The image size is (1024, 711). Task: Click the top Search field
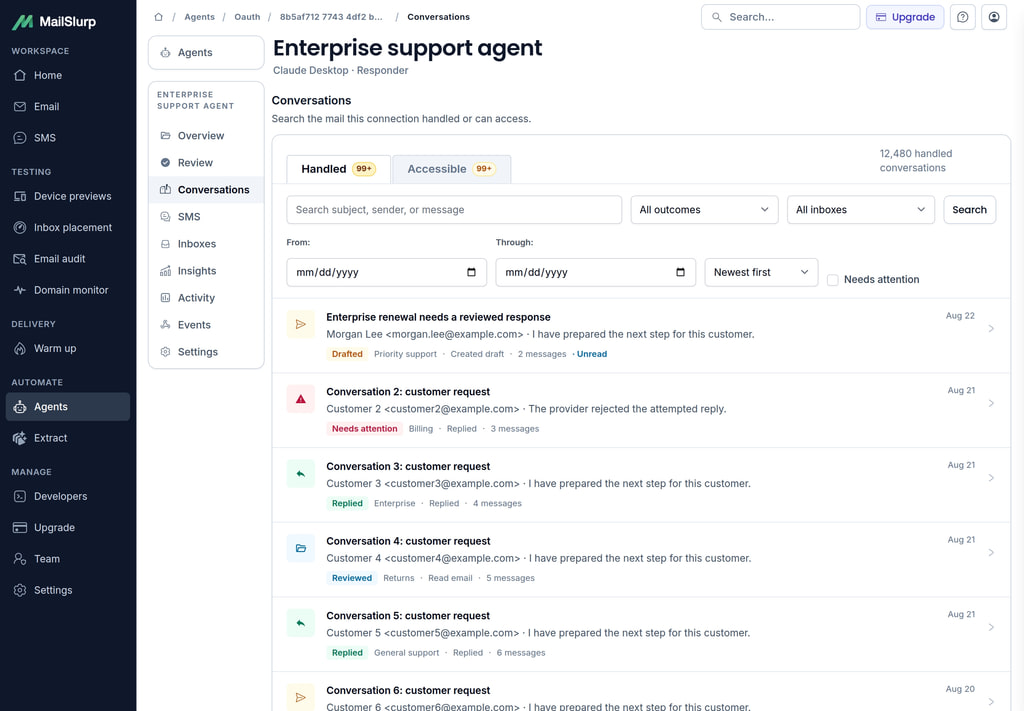pos(780,17)
